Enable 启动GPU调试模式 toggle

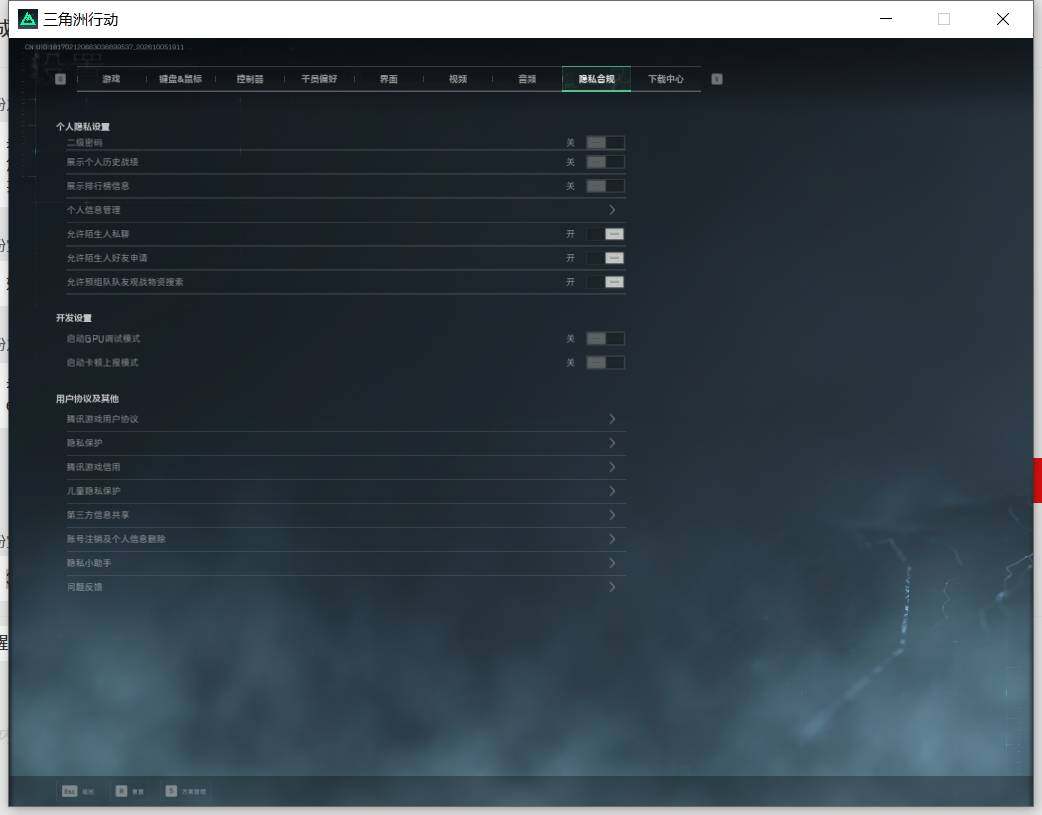[605, 339]
